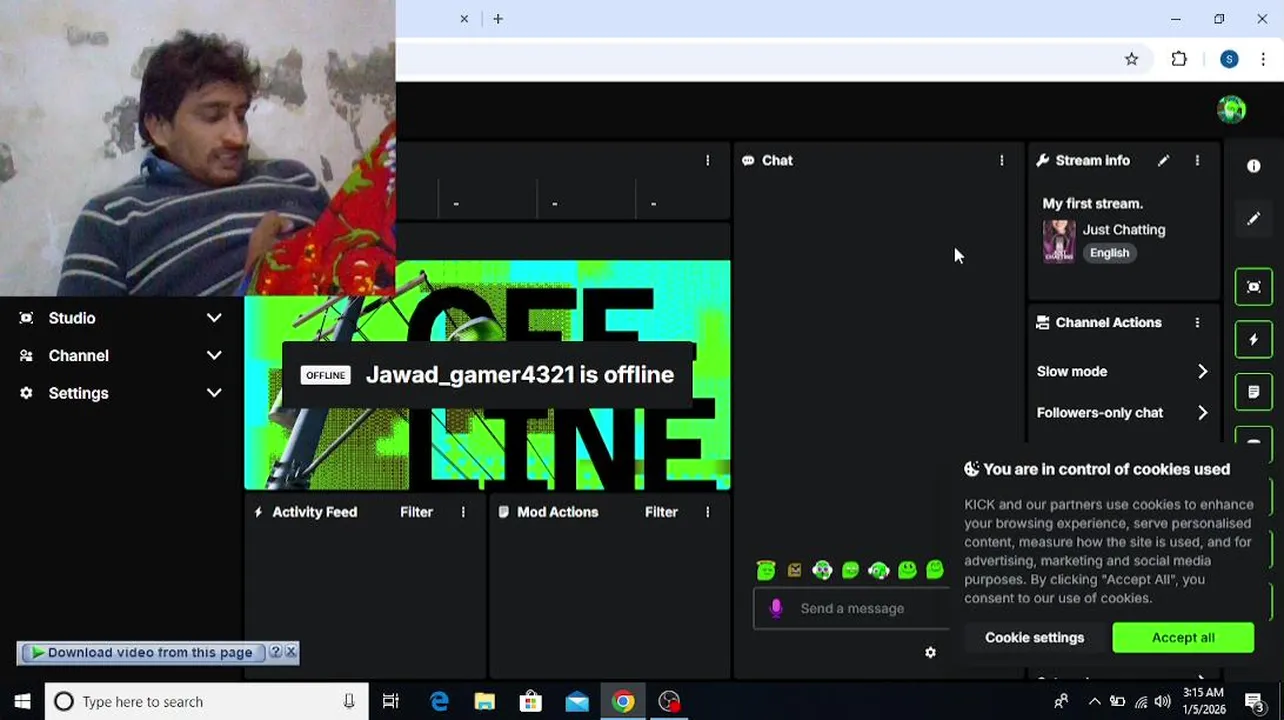The height and width of the screenshot is (720, 1284).
Task: Click the purple microphone icon in chat input
Action: pyautogui.click(x=776, y=608)
